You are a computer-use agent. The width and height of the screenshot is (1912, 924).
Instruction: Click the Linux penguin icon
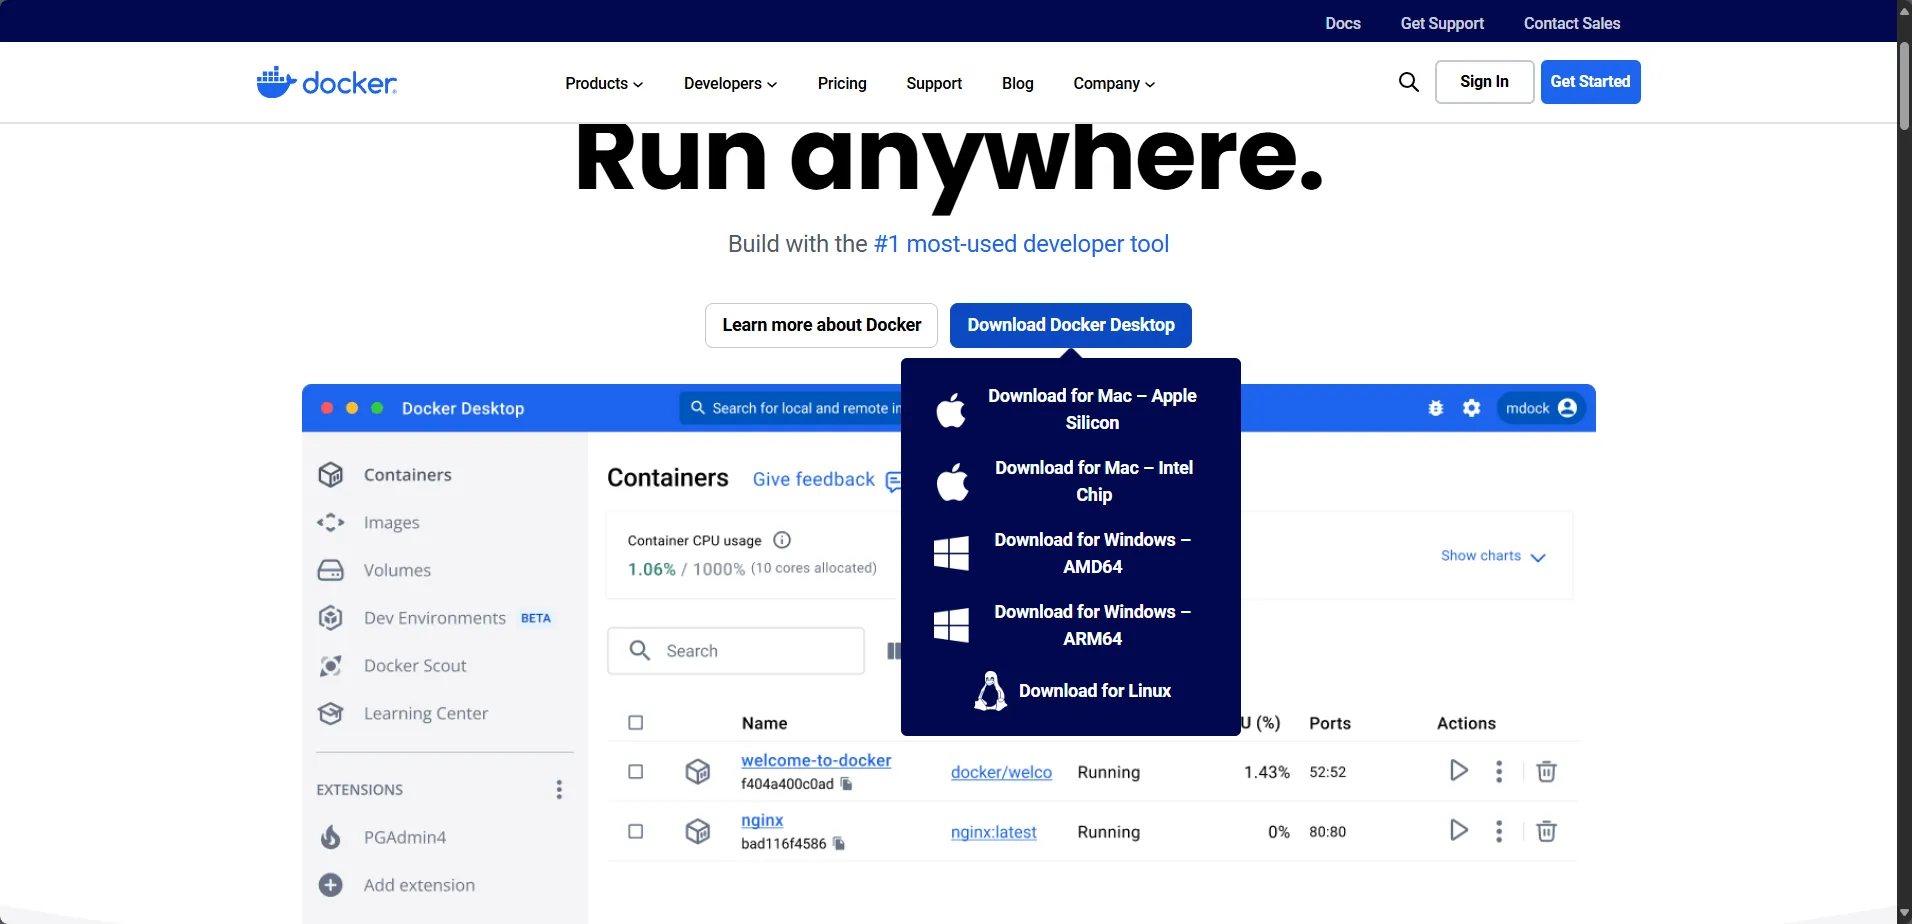[990, 691]
